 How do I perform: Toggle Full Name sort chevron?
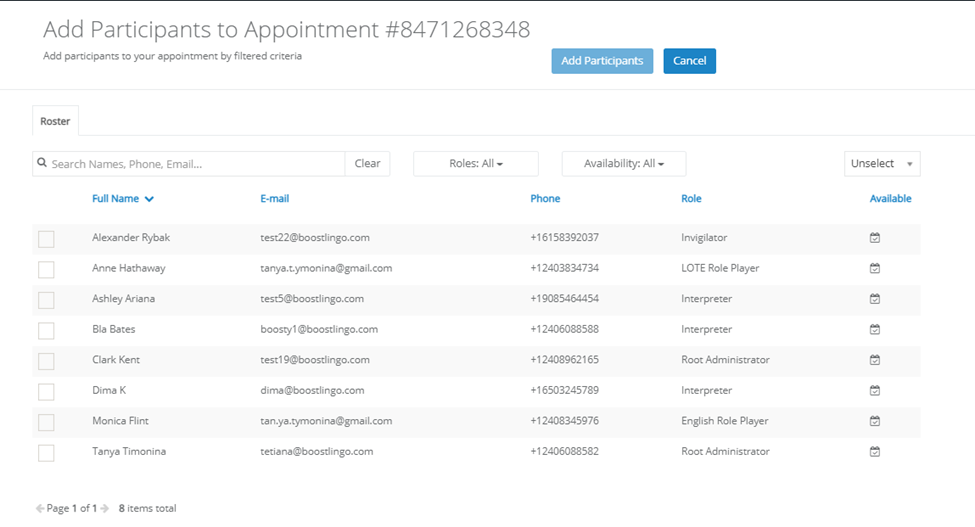click(149, 199)
